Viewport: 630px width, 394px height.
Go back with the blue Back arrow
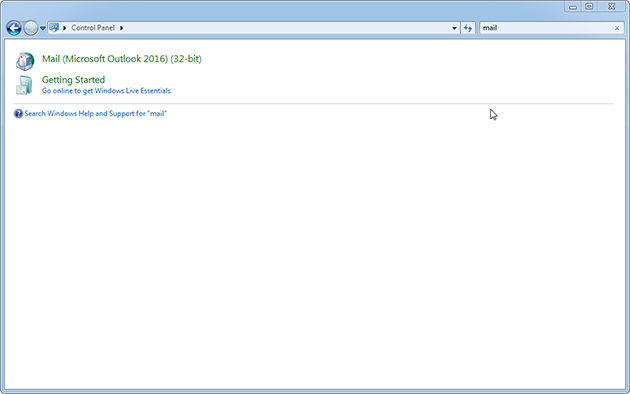click(x=14, y=28)
